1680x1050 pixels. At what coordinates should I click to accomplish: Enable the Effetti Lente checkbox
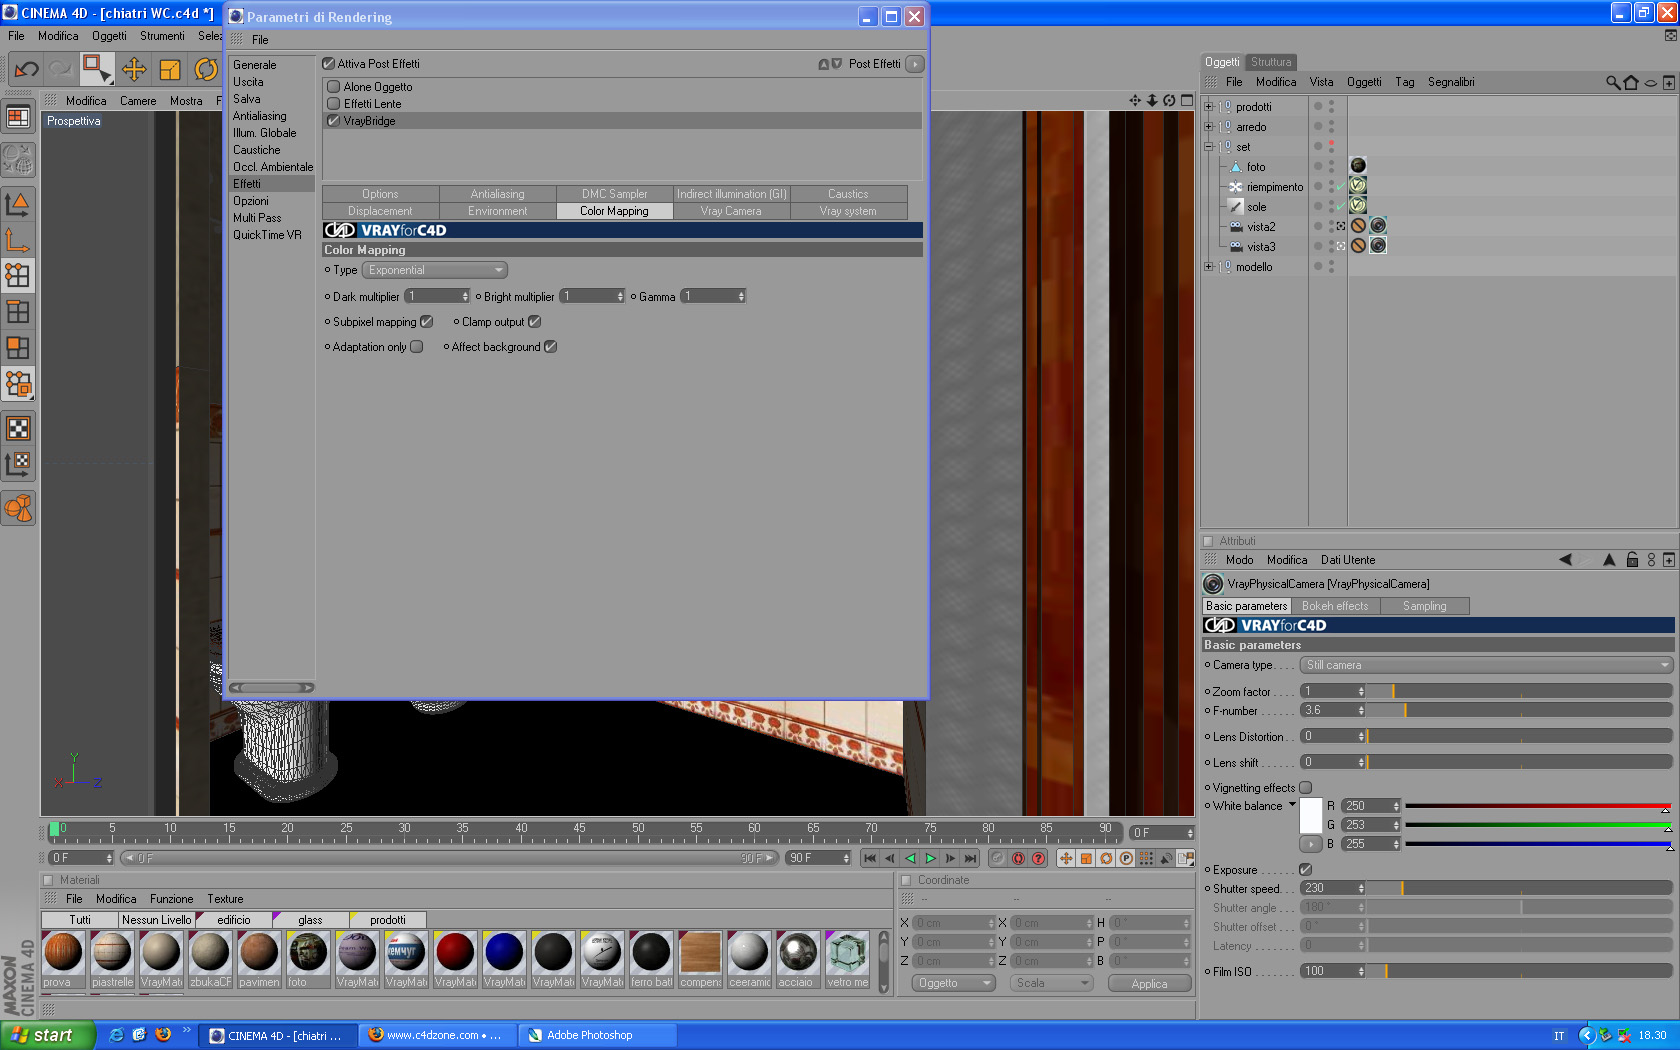coord(334,104)
